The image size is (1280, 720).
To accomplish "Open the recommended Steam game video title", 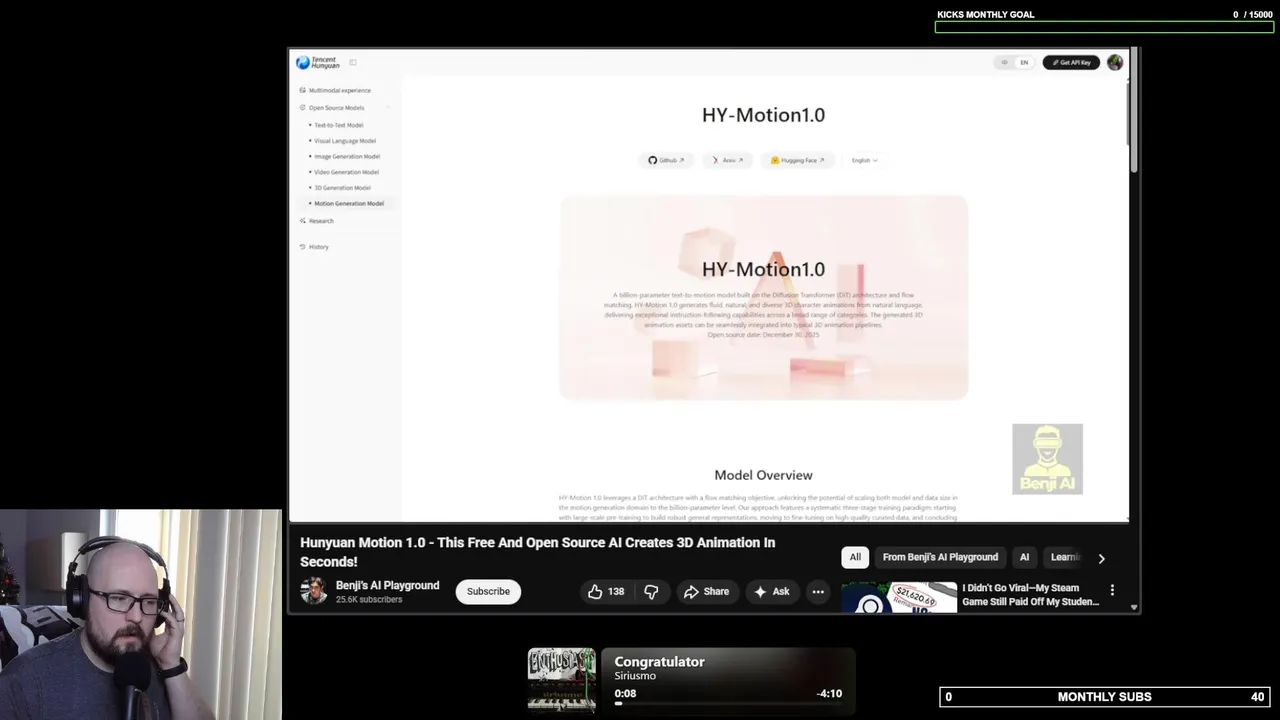I will pos(1030,595).
